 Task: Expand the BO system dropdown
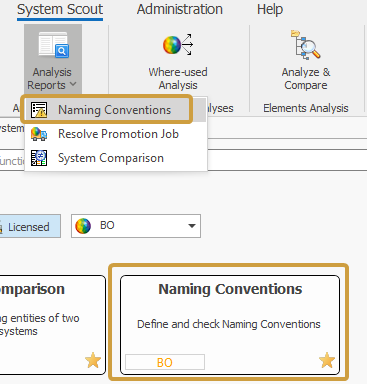point(192,226)
